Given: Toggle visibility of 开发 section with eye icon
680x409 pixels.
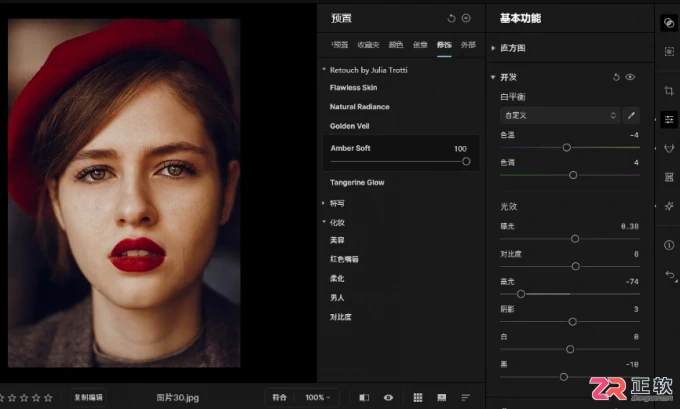Looking at the screenshot, I should tap(630, 77).
